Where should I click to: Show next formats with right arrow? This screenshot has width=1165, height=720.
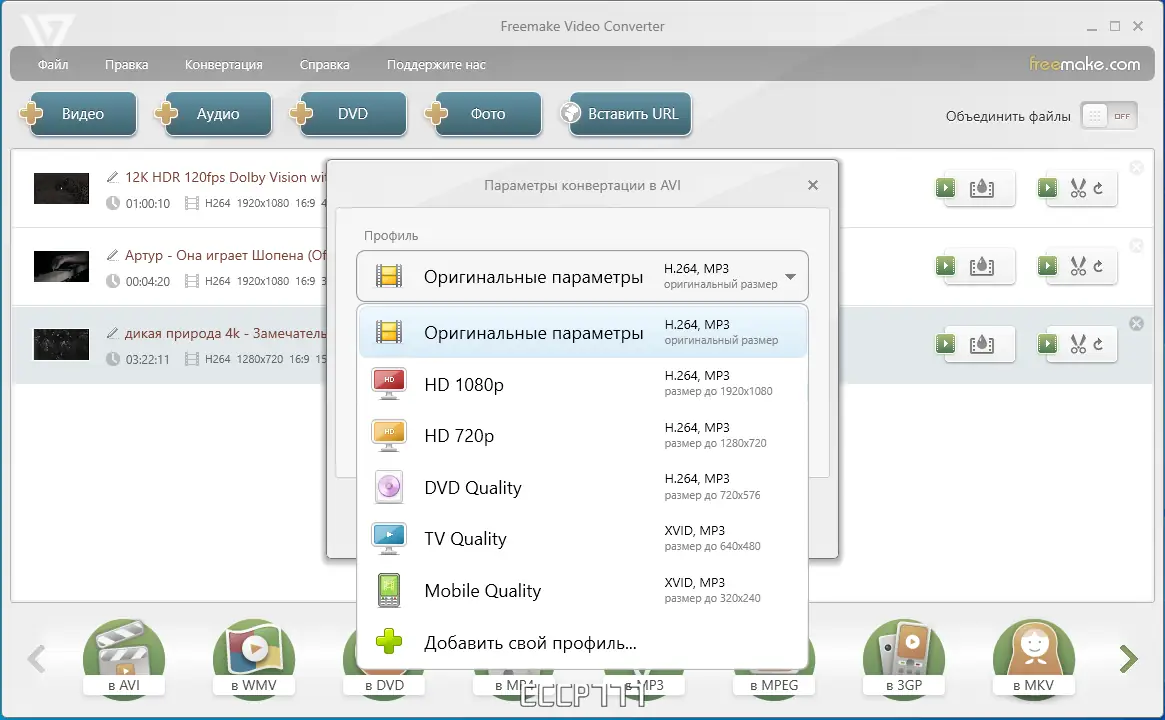pyautogui.click(x=1129, y=658)
